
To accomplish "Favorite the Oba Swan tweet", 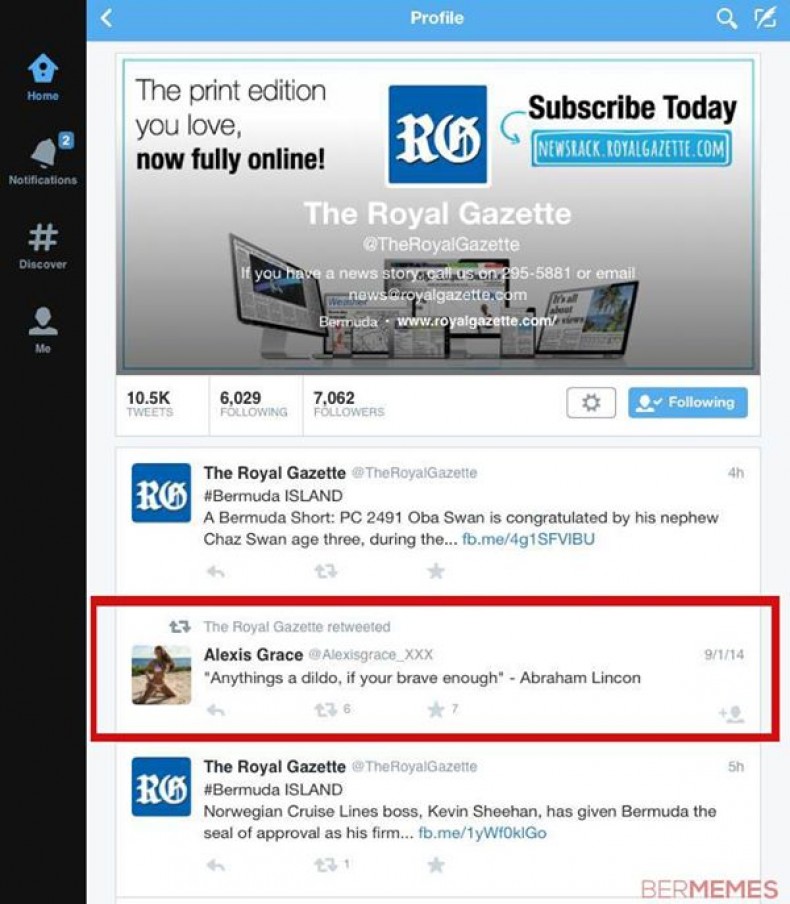I will point(436,571).
